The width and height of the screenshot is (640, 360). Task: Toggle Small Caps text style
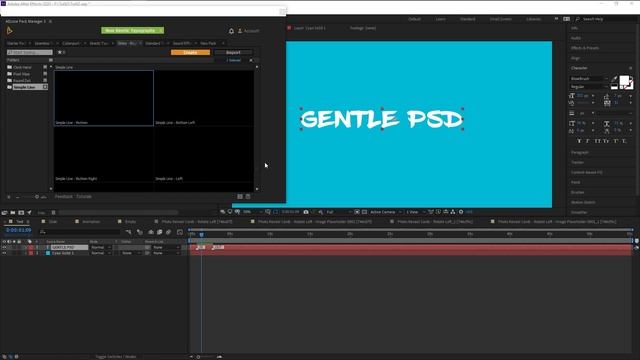(606, 141)
